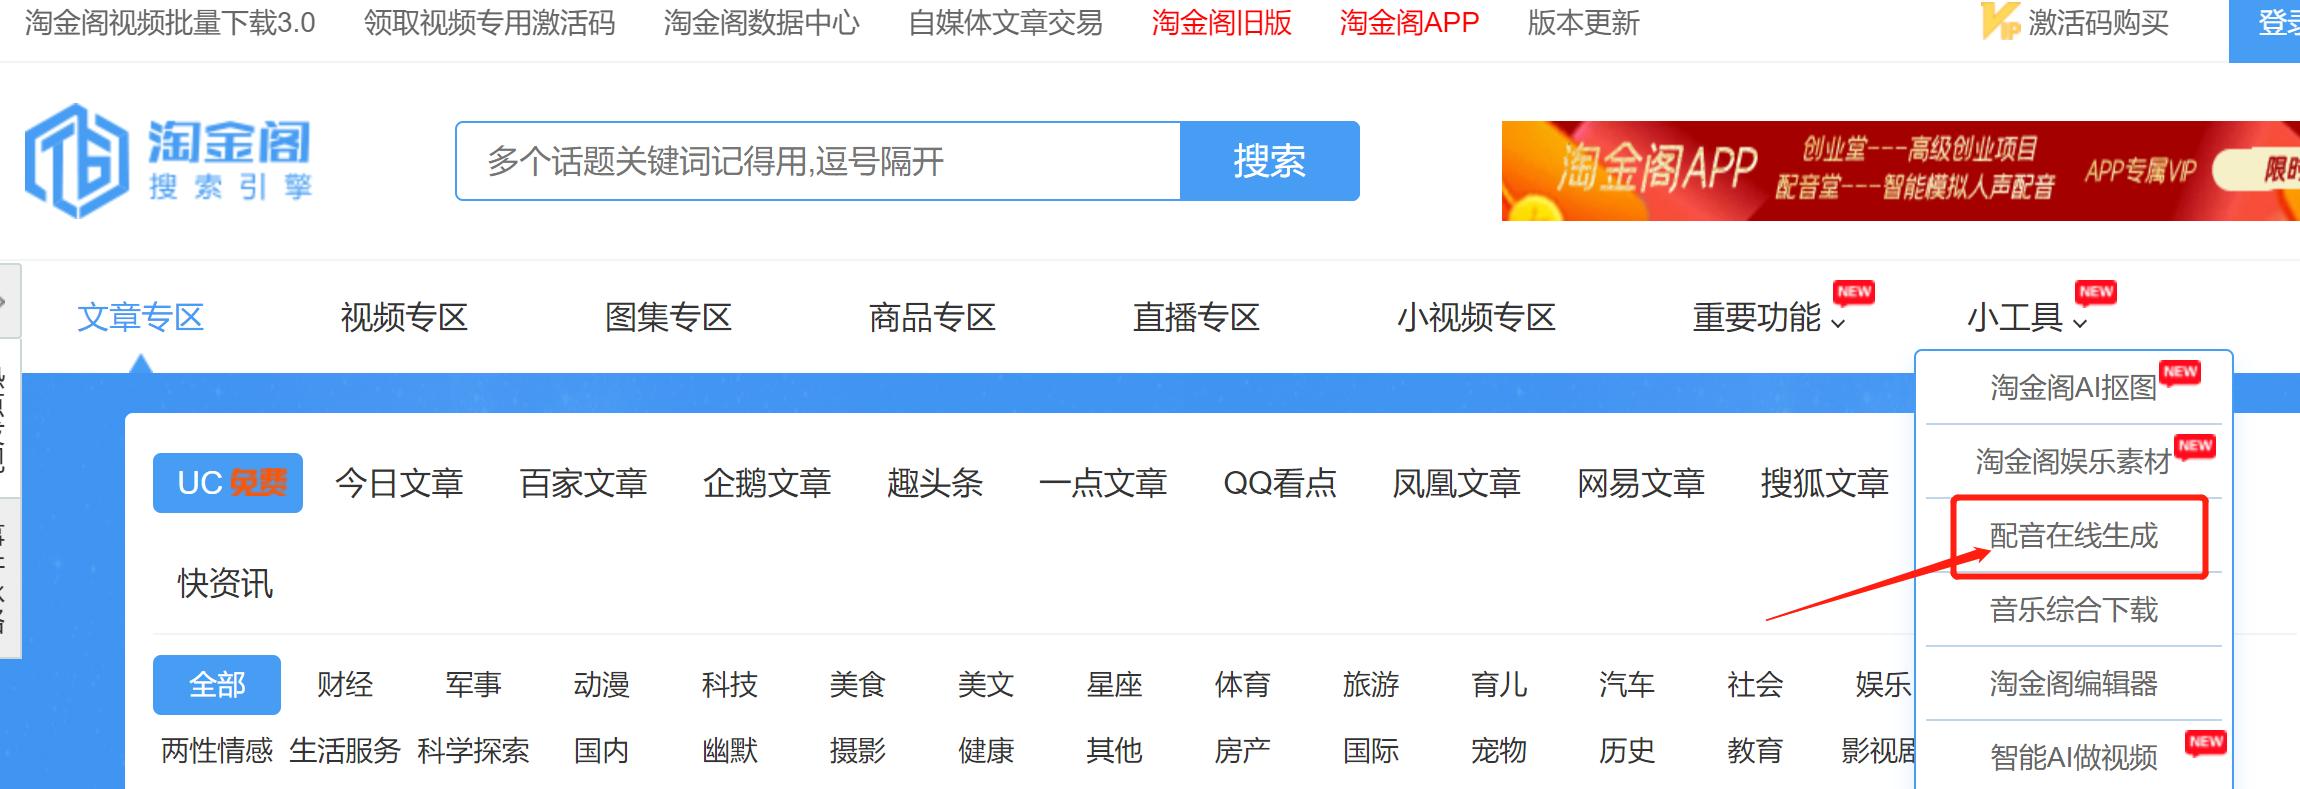Choose the 一点文章 source
This screenshot has width=2300, height=789.
click(x=1104, y=483)
